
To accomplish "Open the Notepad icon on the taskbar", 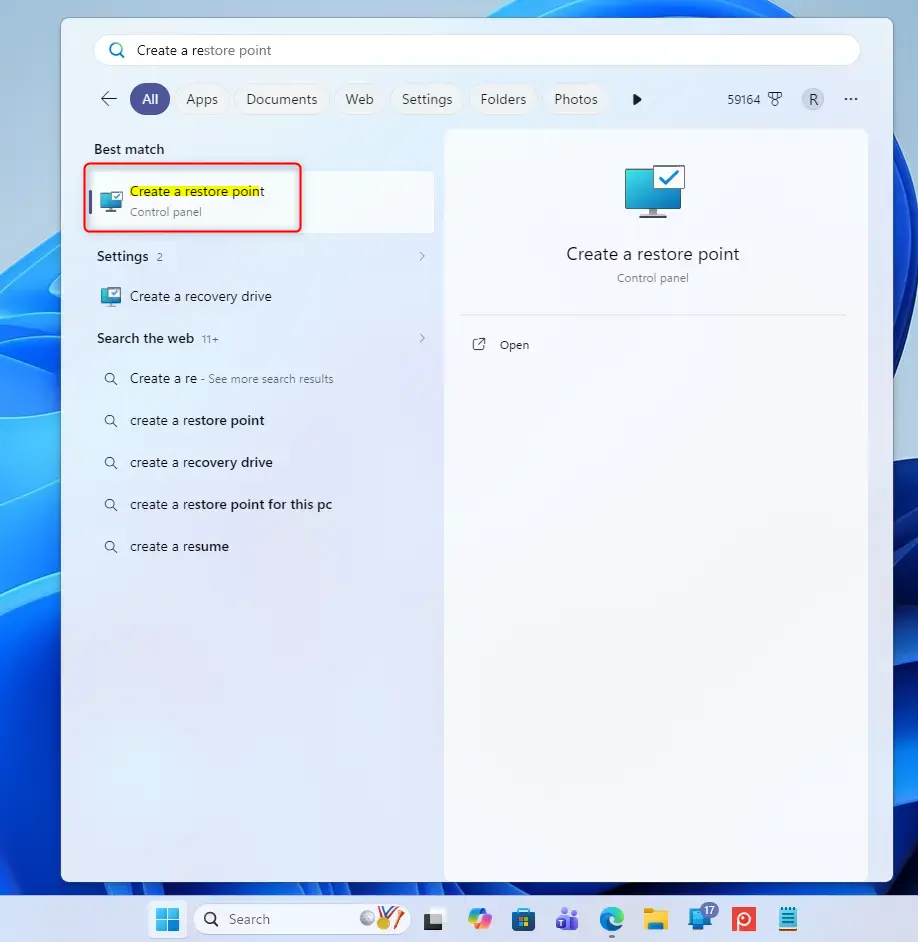I will point(788,919).
